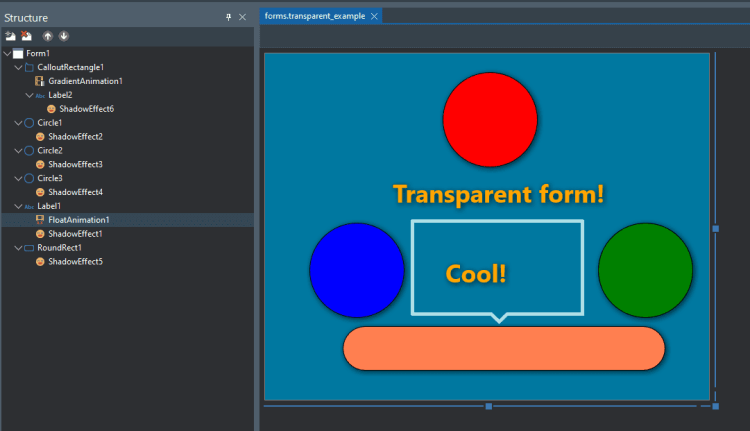Click the ShadowEffect5 effect icon
The height and width of the screenshot is (431, 750).
point(40,262)
